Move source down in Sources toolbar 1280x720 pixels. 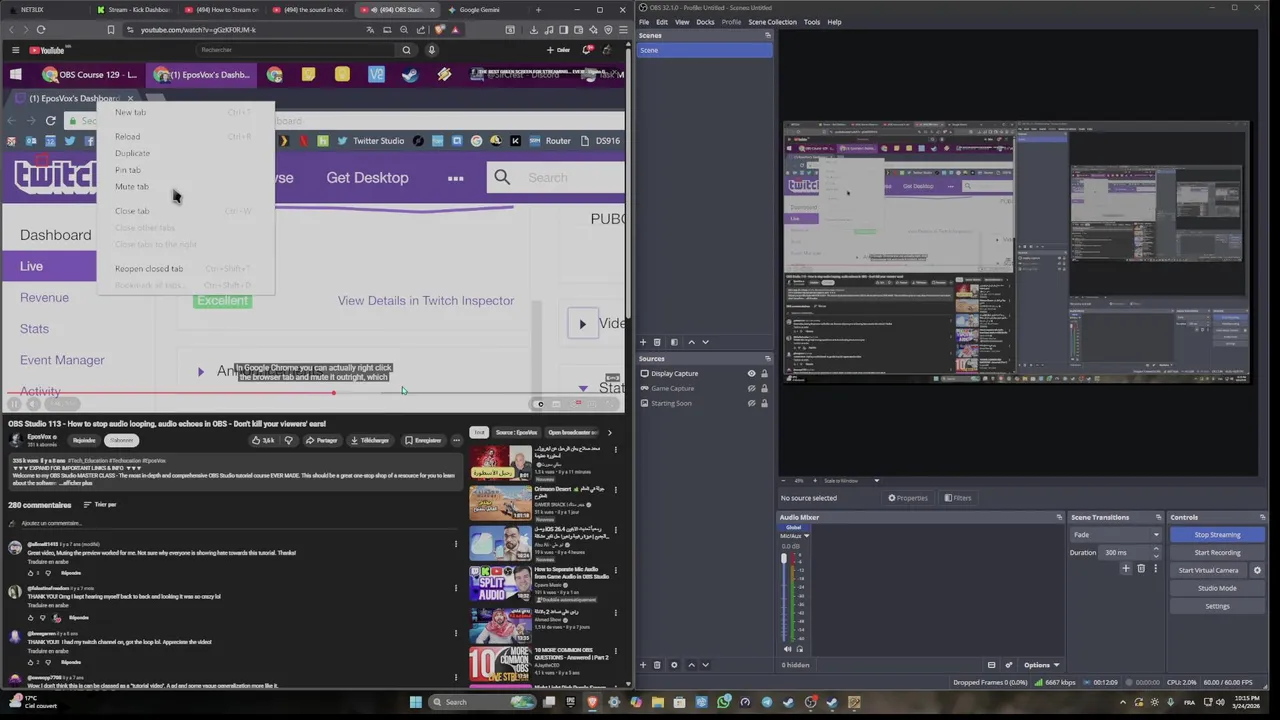click(x=705, y=665)
